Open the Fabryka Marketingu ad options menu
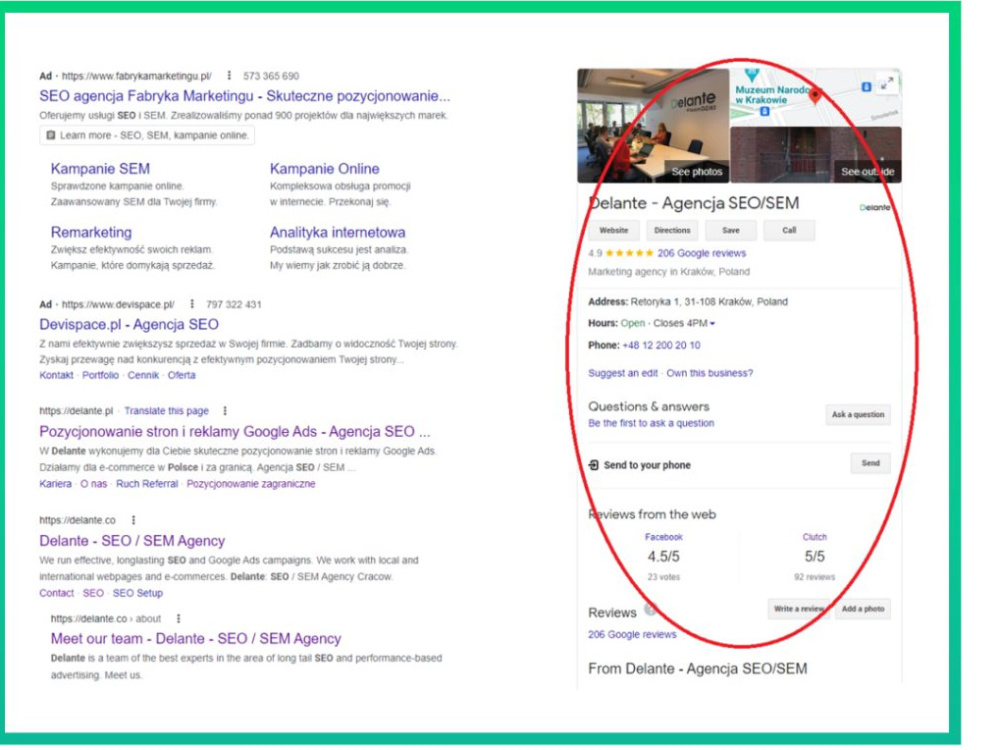1000x750 pixels. pyautogui.click(x=229, y=75)
